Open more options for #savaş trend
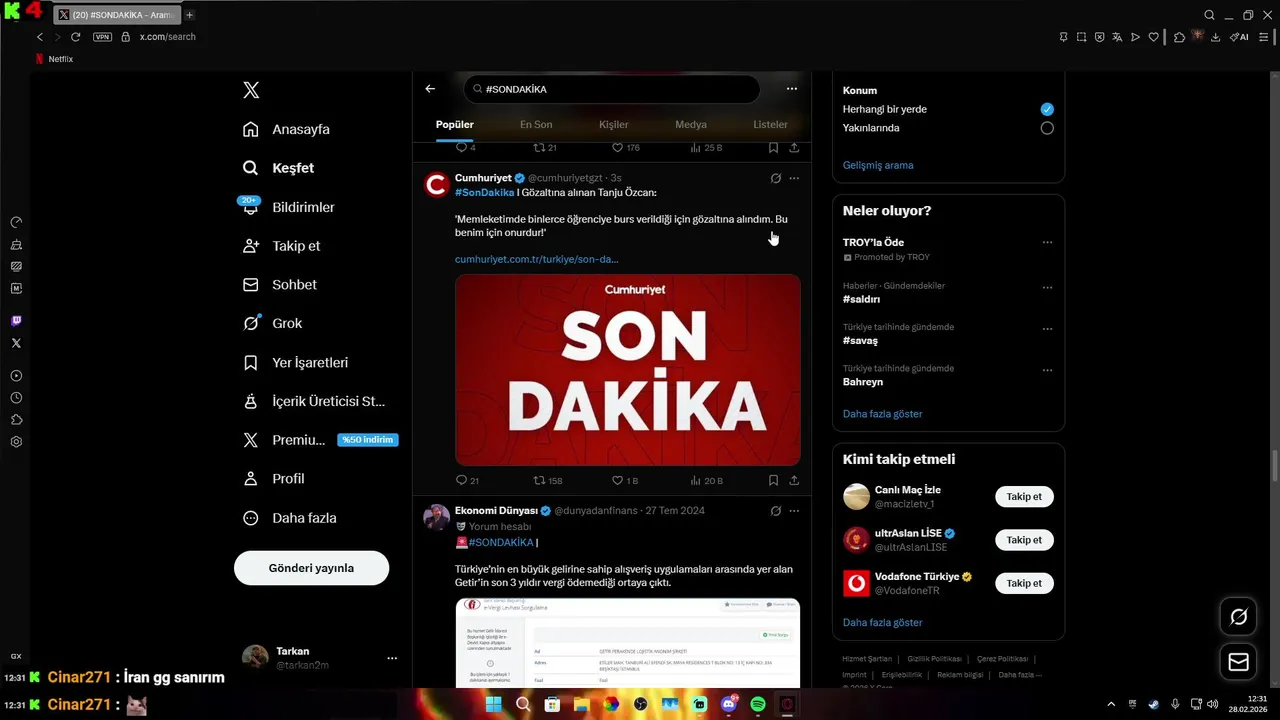The width and height of the screenshot is (1280, 720). [x=1047, y=328]
